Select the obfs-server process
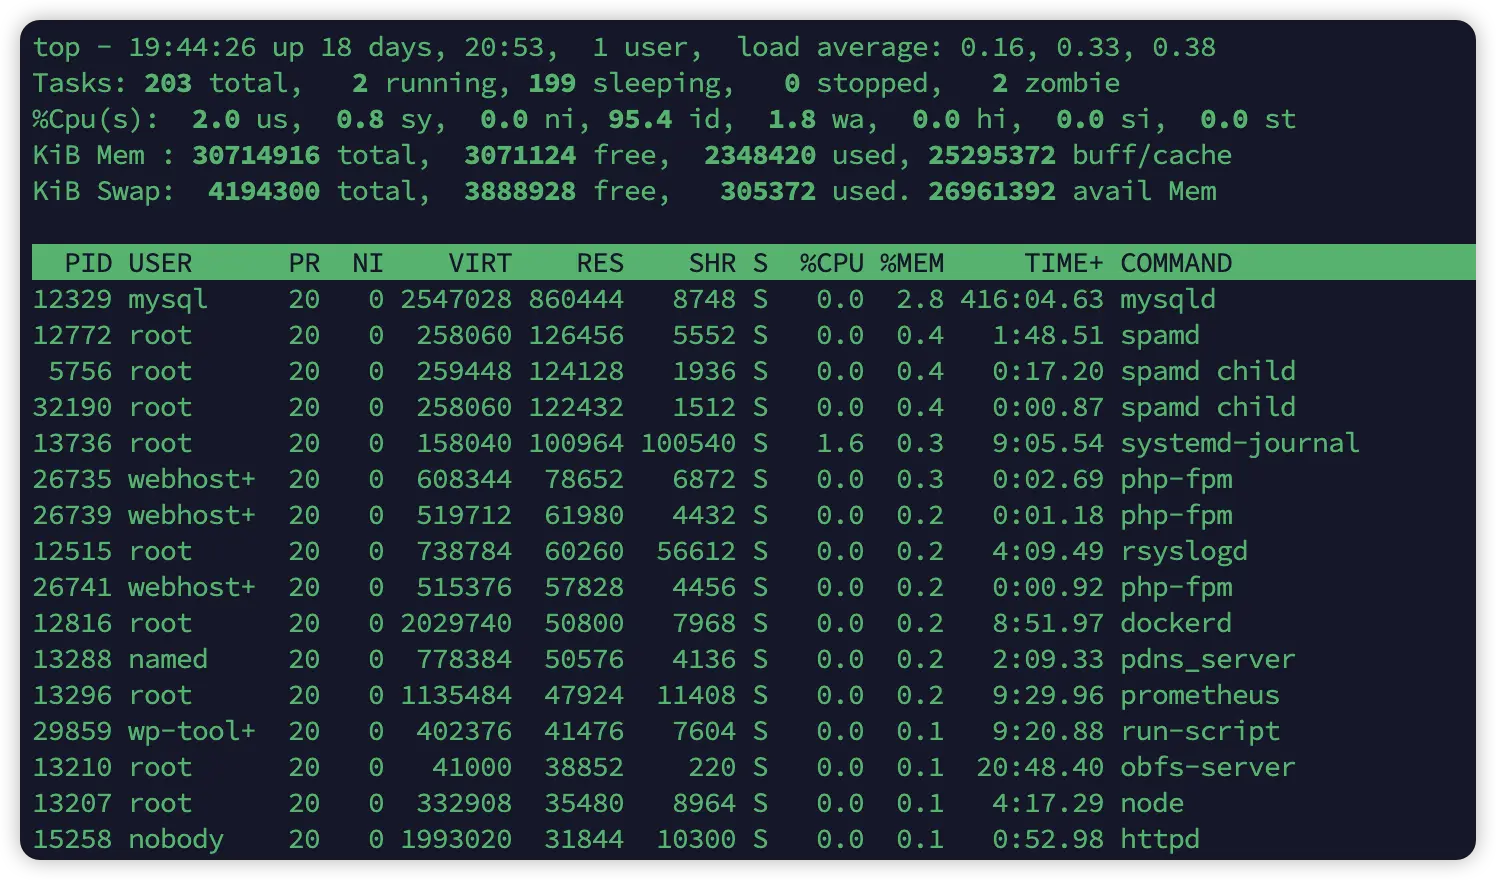Viewport: 1496px width, 880px height. click(x=1207, y=767)
